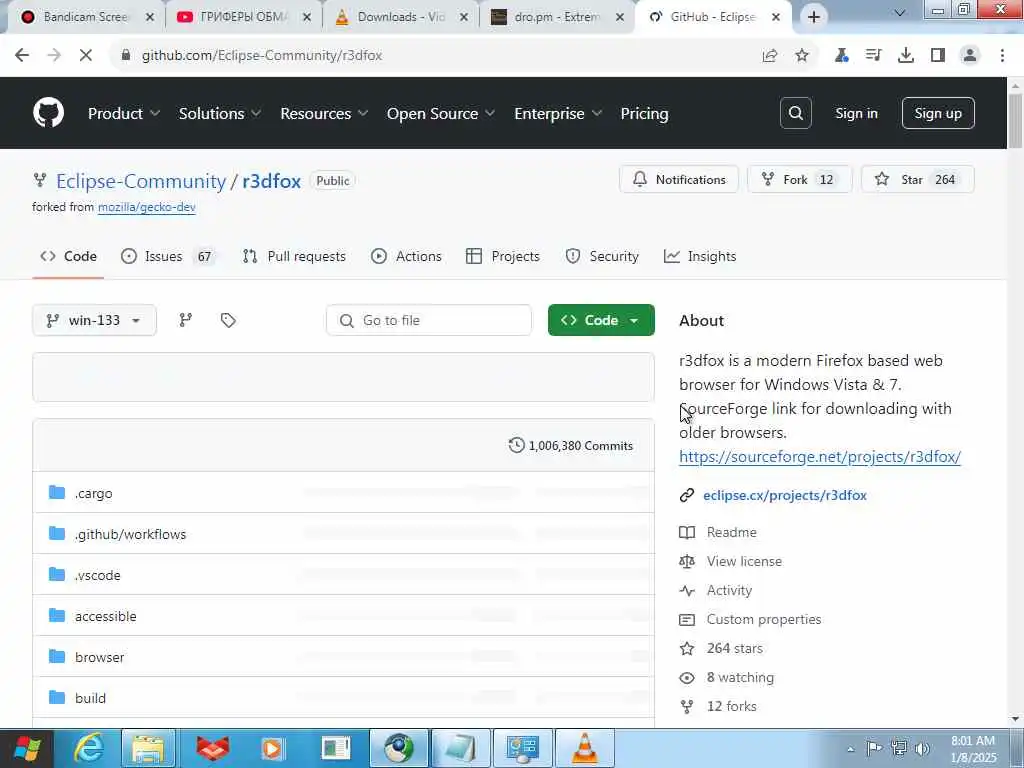Switch to Projects tab
Image resolution: width=1024 pixels, height=768 pixels.
click(503, 257)
